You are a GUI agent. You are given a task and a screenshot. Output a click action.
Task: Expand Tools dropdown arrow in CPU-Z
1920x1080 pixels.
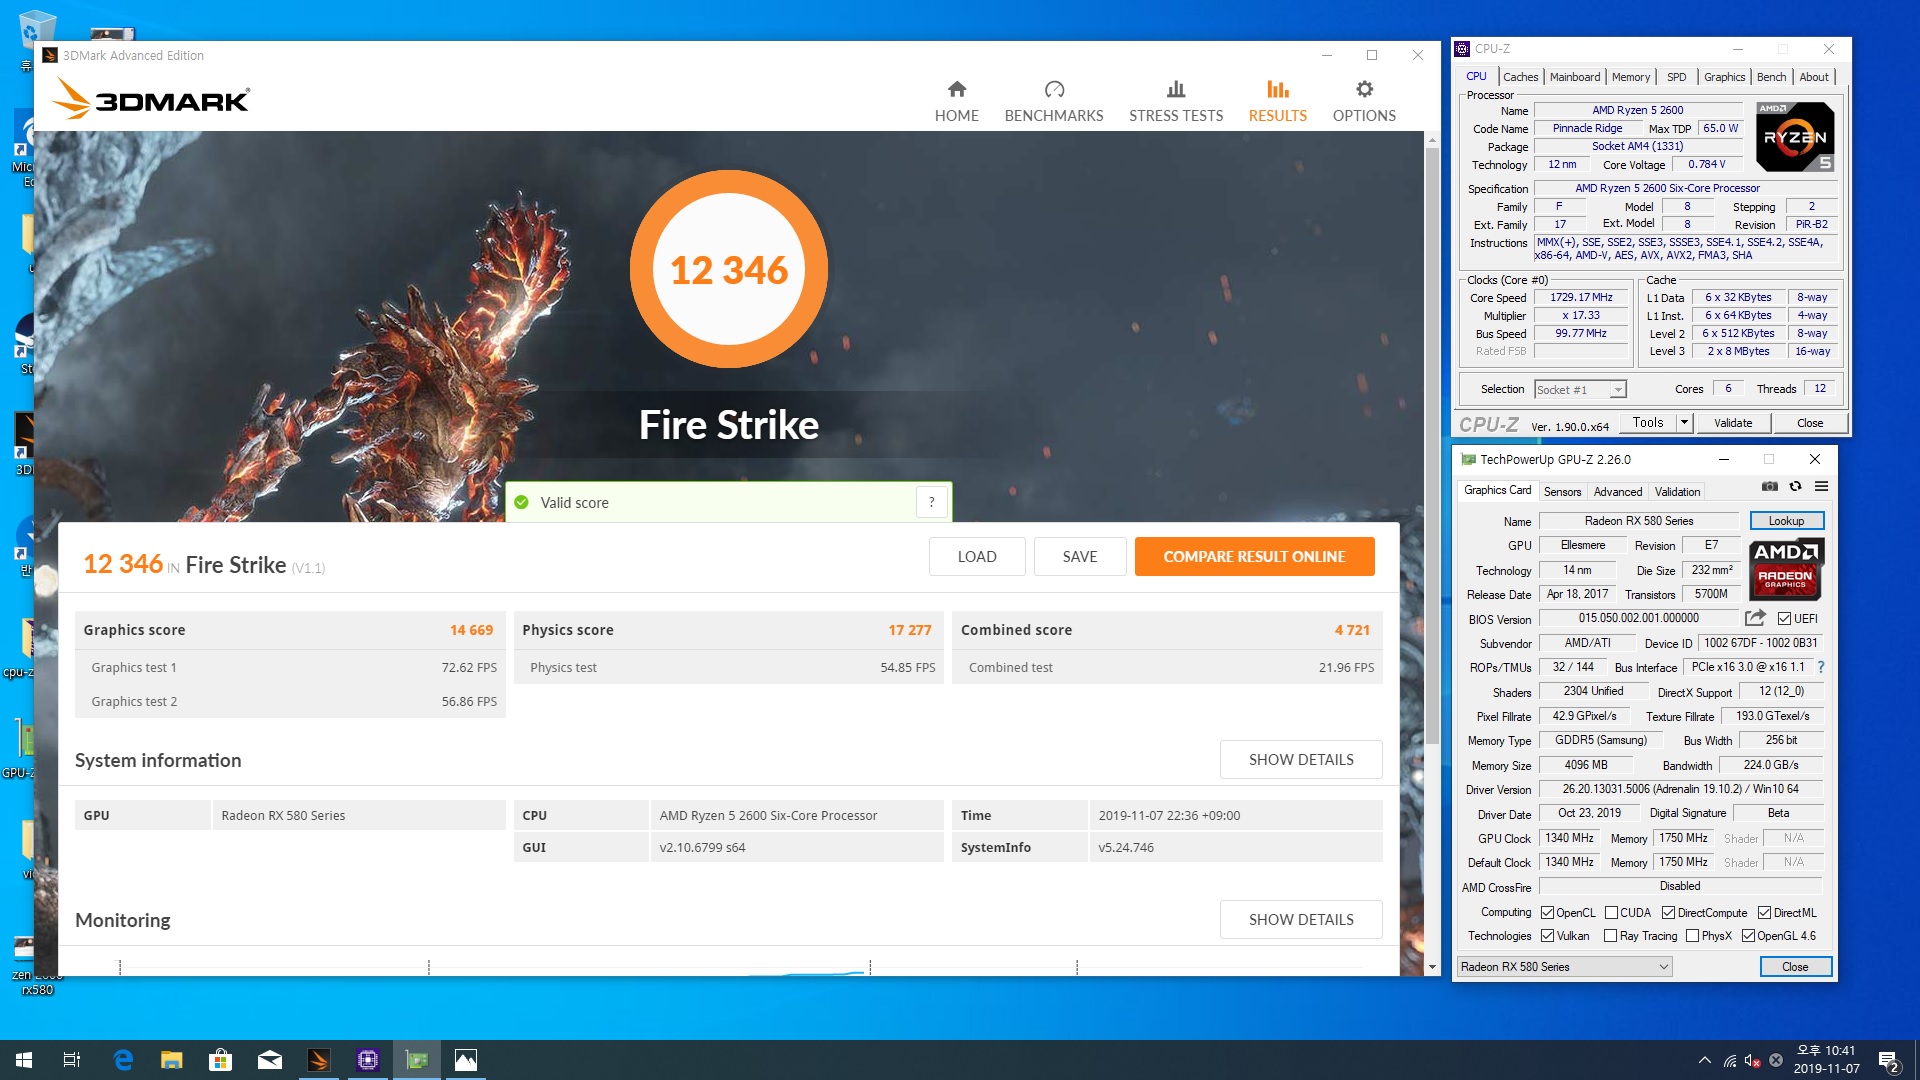(x=1684, y=423)
